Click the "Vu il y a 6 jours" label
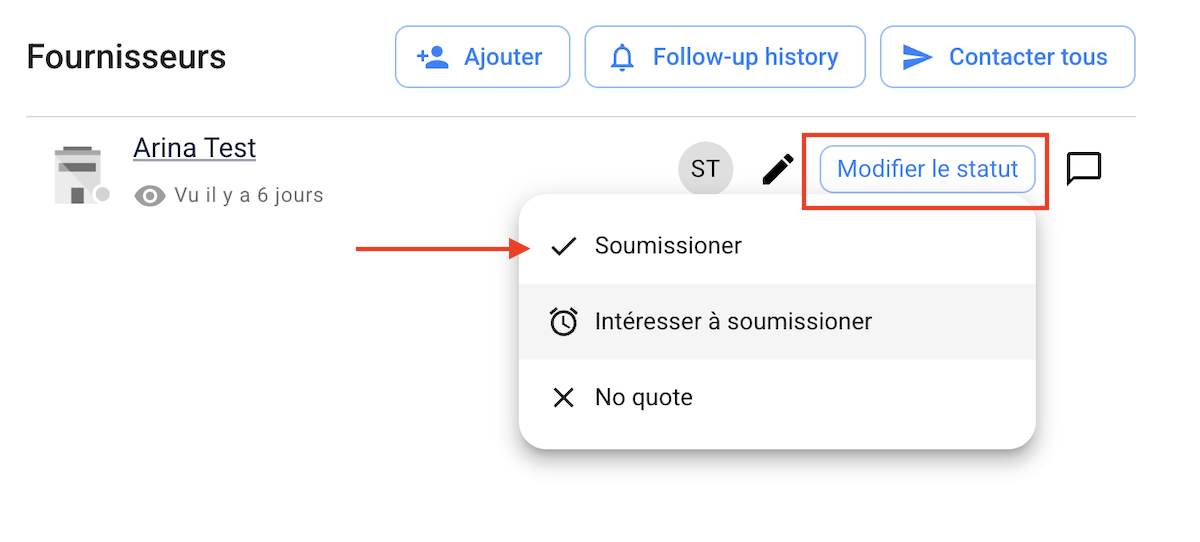 [x=249, y=196]
